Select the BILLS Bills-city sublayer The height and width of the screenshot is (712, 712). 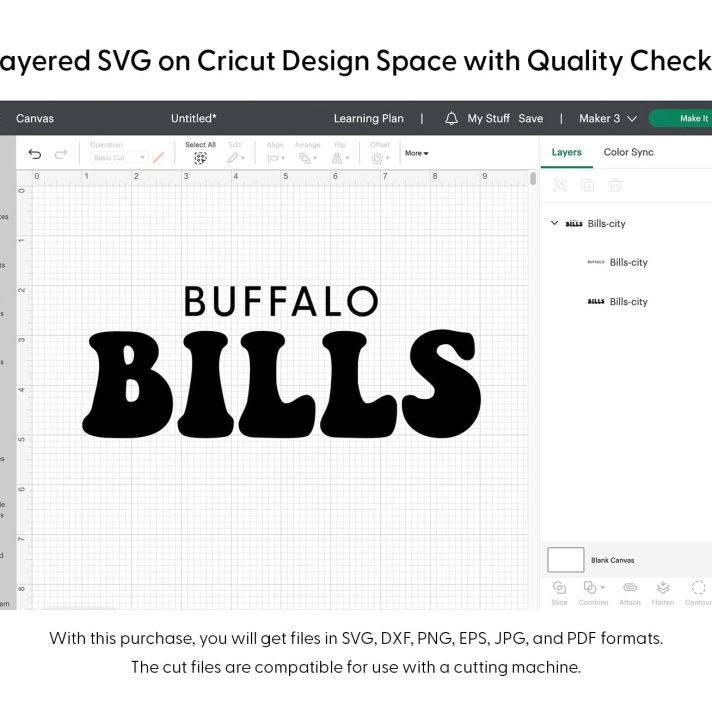(626, 302)
